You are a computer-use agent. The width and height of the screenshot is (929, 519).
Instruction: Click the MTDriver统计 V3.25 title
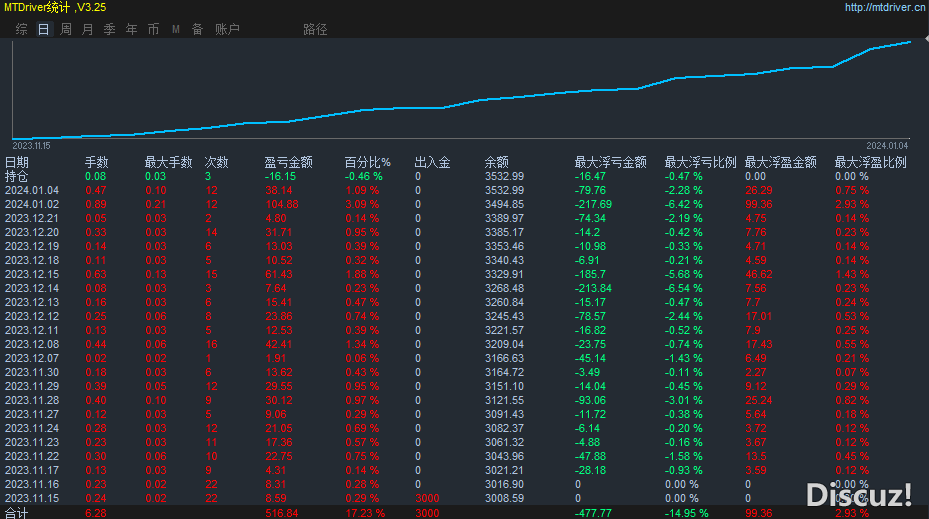pyautogui.click(x=55, y=8)
